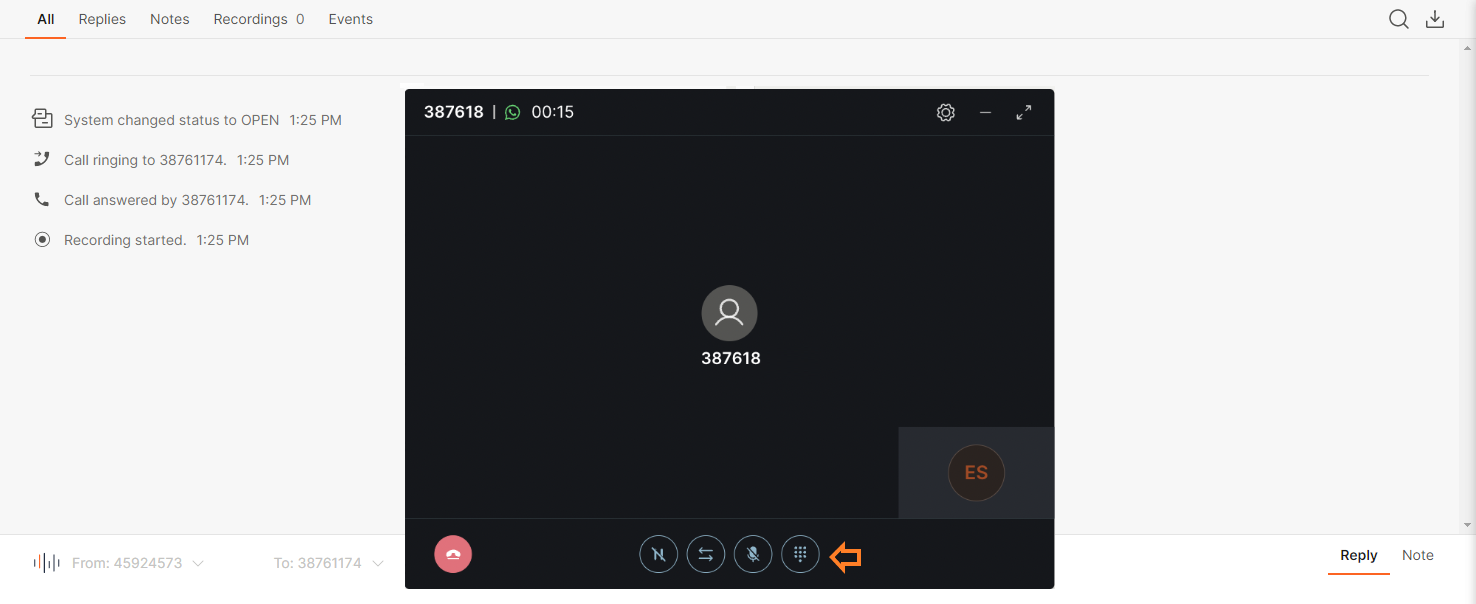Click 'Call answered by 38761174.' entry

tap(156, 200)
